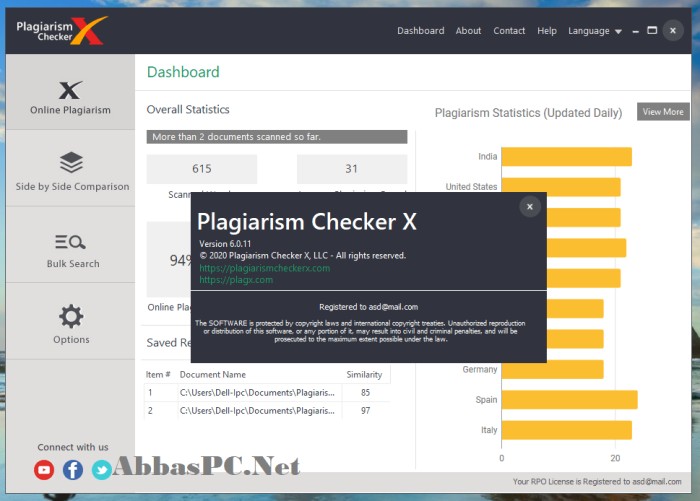
Task: Minimize the Plagiarism Checker window
Action: (636, 31)
